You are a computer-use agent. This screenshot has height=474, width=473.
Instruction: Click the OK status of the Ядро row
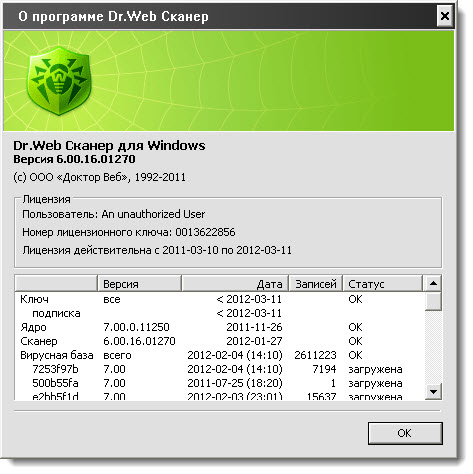point(355,327)
